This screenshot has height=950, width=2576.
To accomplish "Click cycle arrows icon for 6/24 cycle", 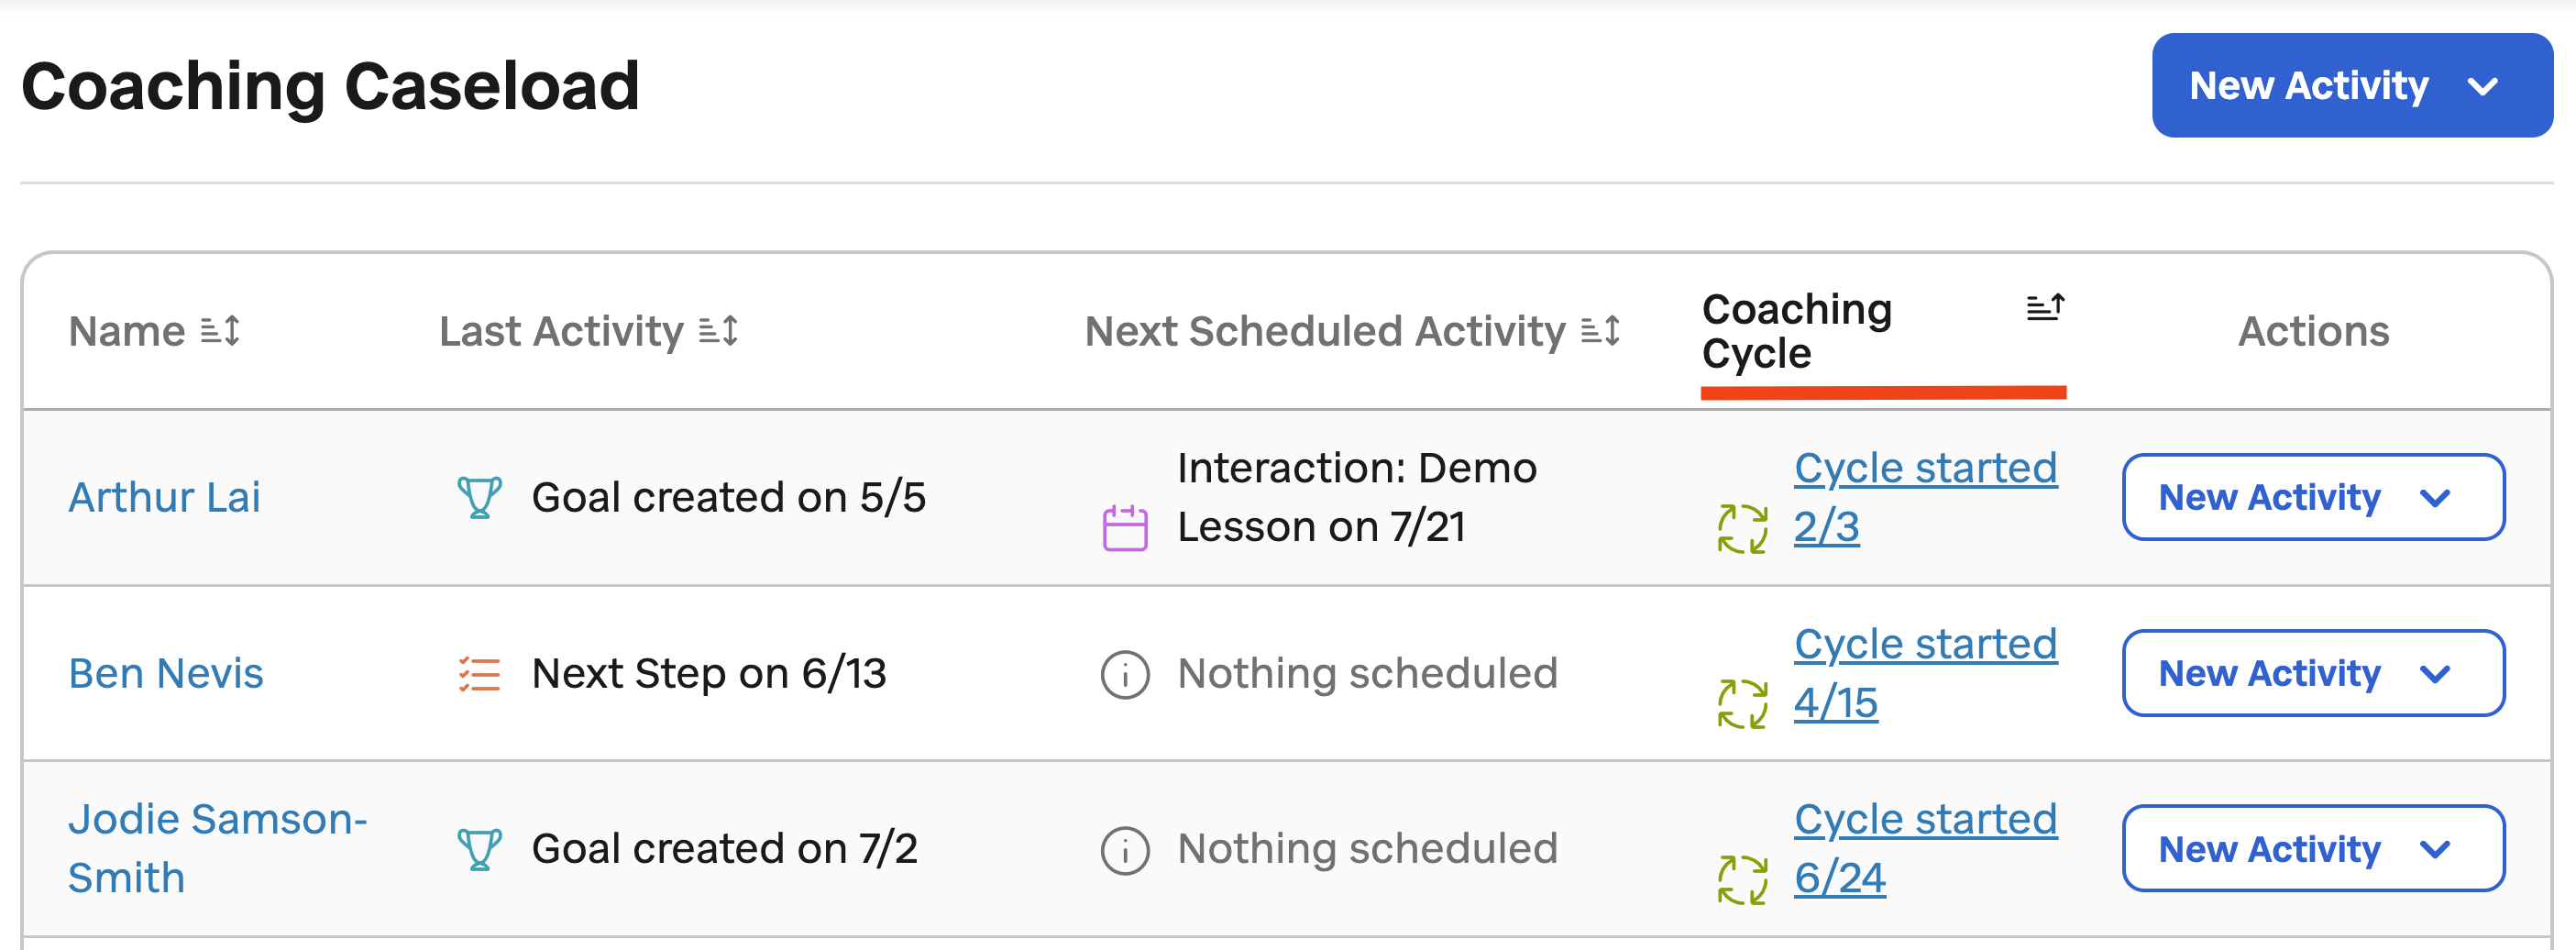I will [1742, 879].
